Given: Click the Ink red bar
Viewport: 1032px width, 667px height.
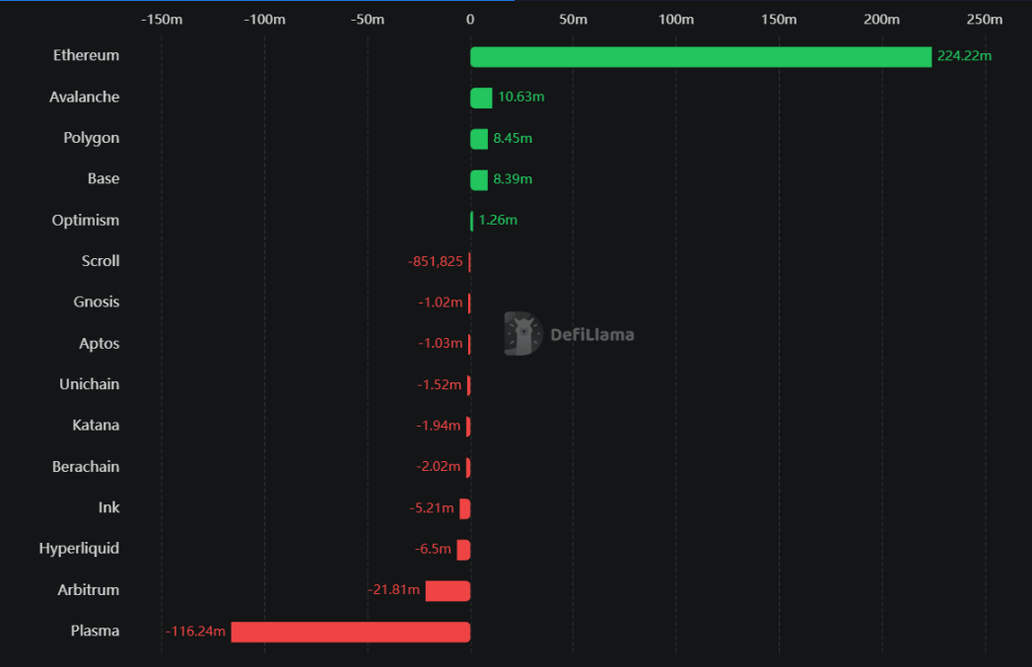Looking at the screenshot, I should click(465, 509).
